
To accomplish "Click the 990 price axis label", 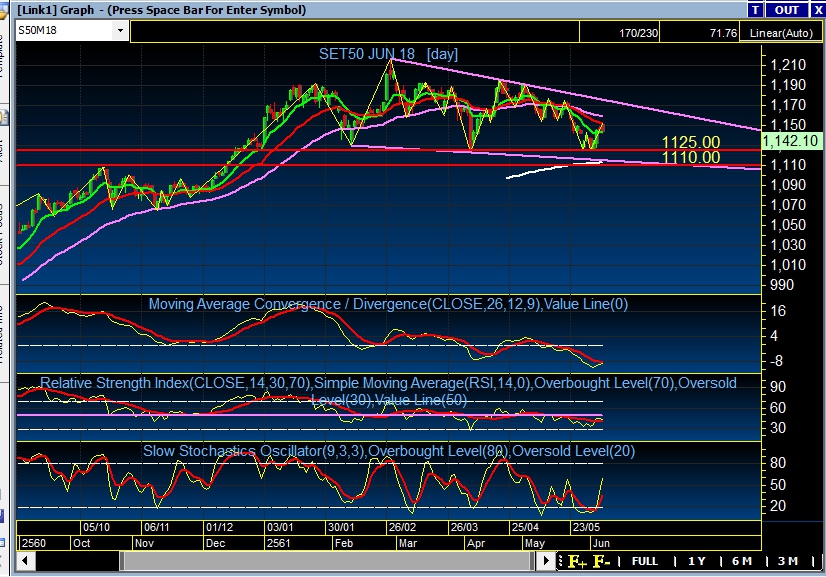I will 782,285.
